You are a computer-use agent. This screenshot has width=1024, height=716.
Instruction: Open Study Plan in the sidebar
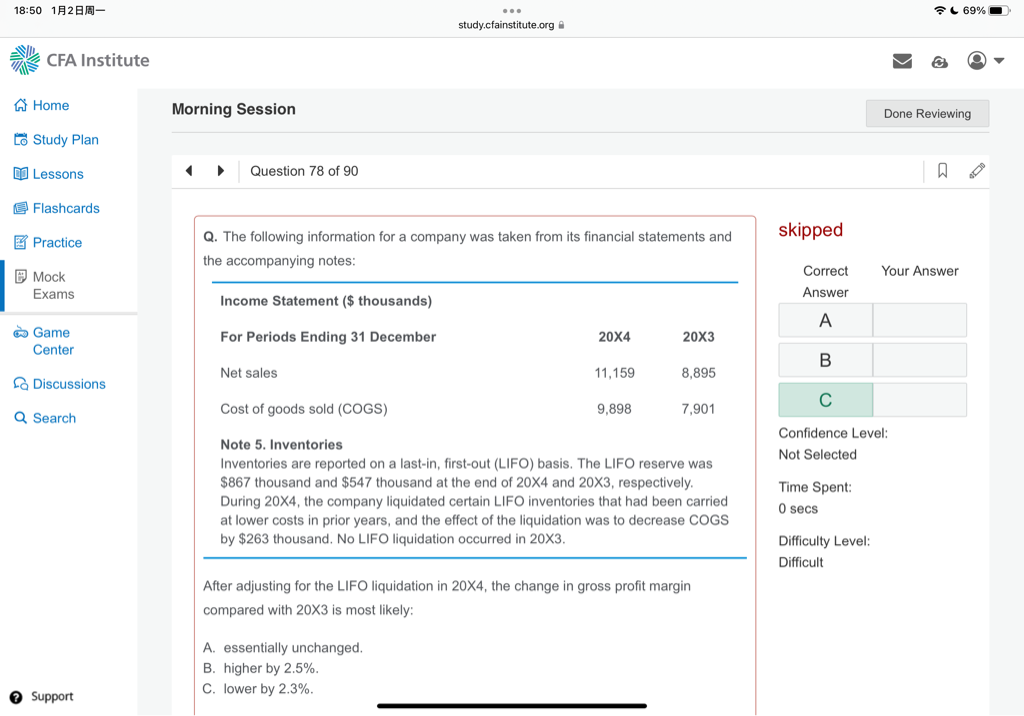pyautogui.click(x=65, y=140)
